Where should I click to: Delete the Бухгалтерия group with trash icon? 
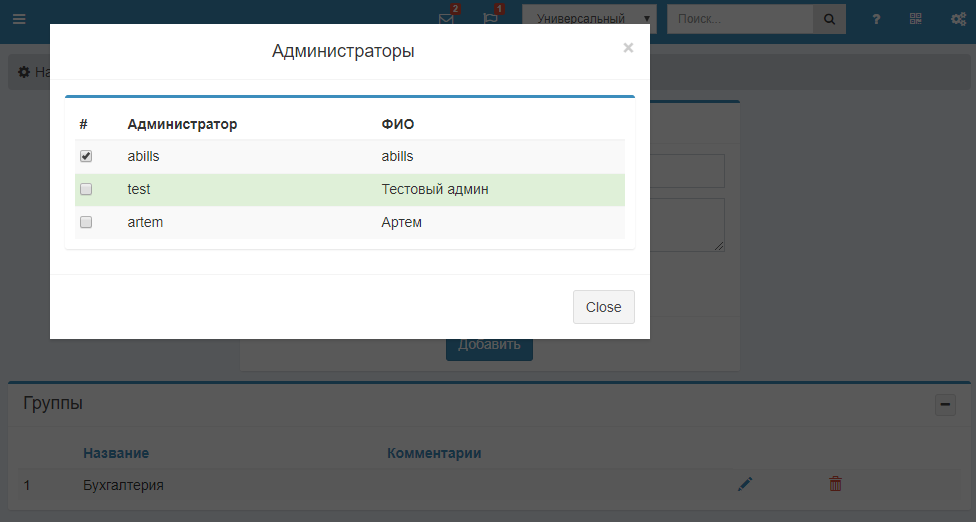pyautogui.click(x=835, y=484)
